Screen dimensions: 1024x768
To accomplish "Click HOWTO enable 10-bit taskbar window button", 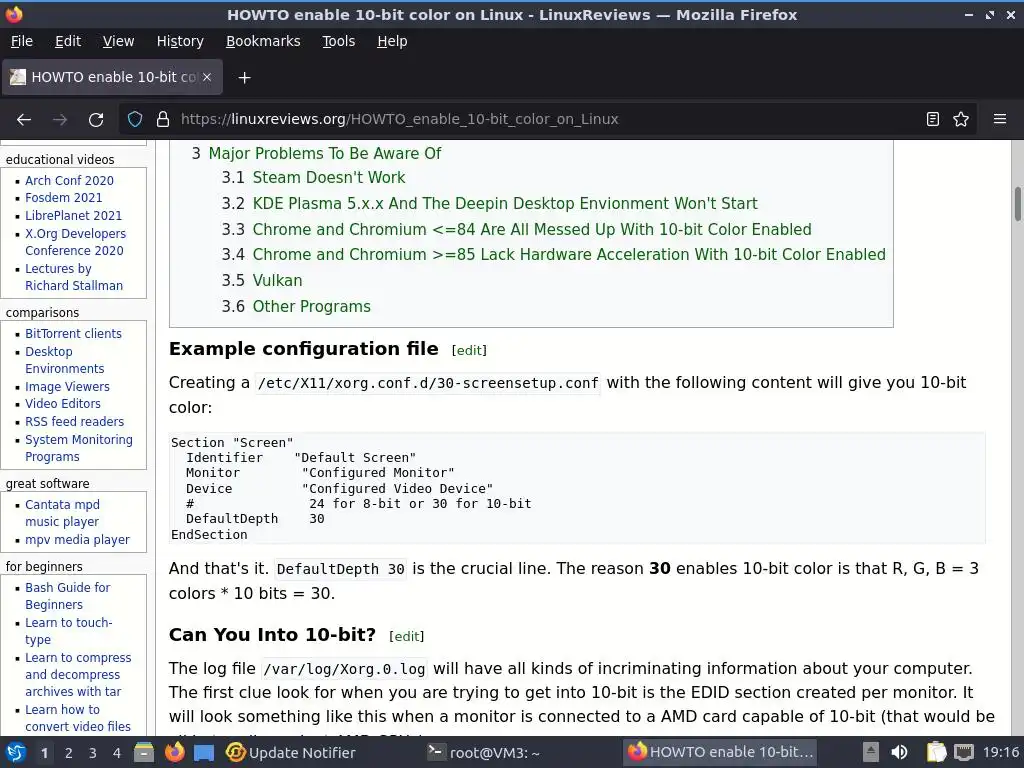I will click(720, 752).
